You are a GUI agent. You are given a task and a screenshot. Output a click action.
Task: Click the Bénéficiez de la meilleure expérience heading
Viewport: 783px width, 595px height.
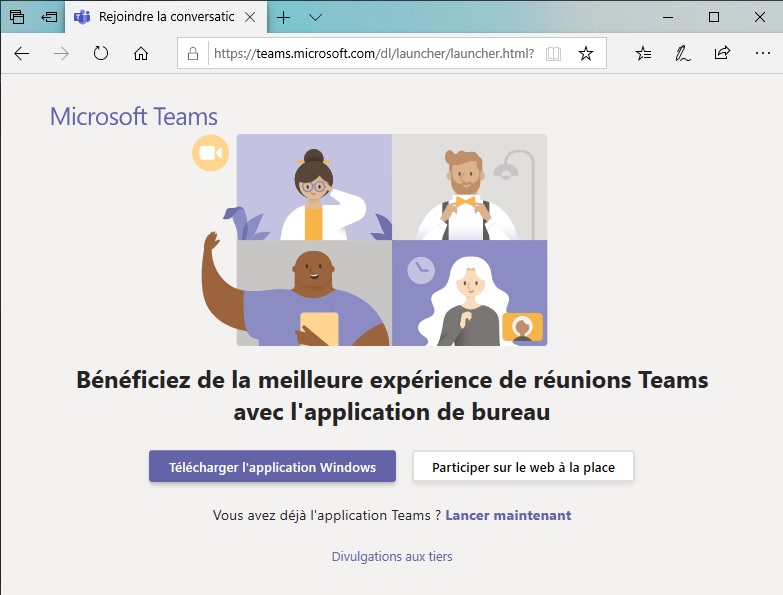click(392, 396)
